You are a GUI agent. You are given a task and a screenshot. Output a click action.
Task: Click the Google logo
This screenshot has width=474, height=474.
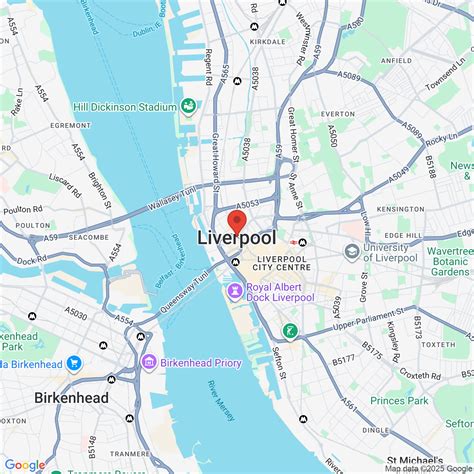click(x=25, y=465)
